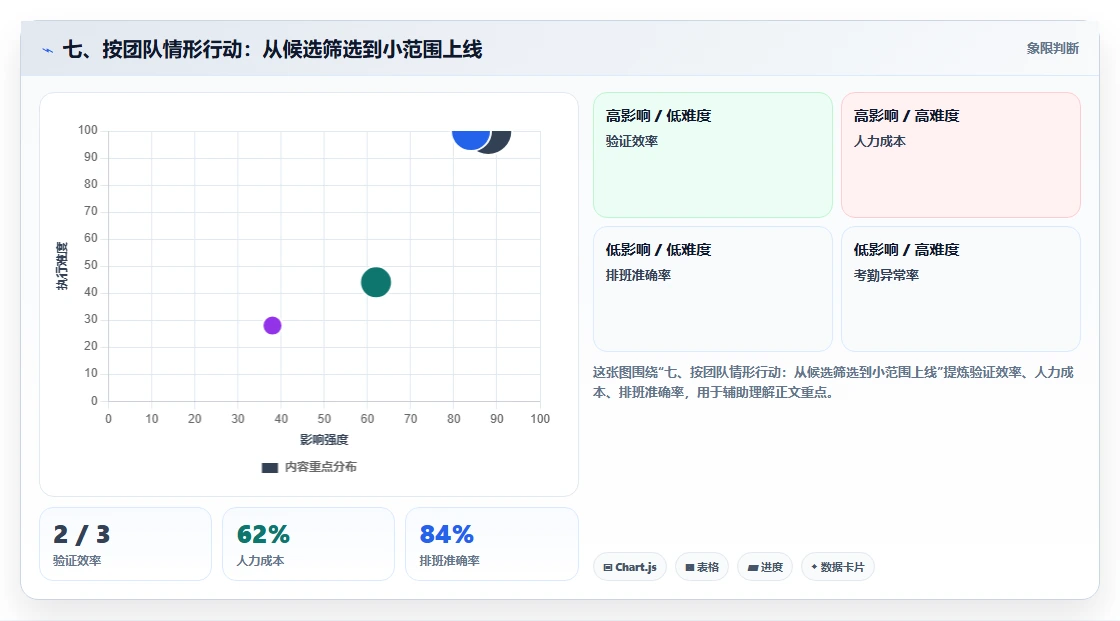This screenshot has width=1120, height=621.
Task: Select the purple bubble in the chart
Action: coord(272,326)
